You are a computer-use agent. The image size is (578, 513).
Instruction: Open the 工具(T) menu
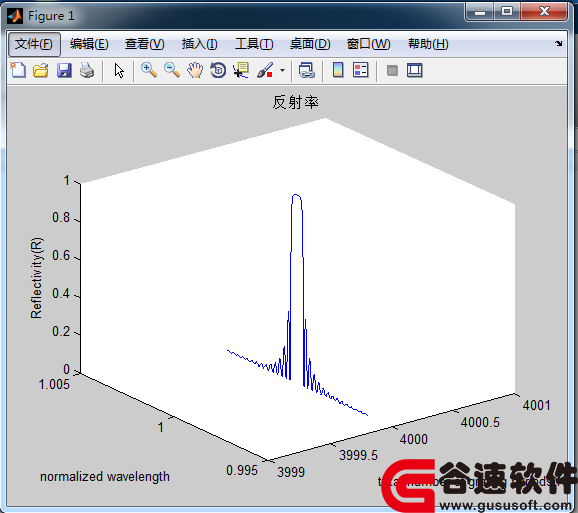[254, 44]
